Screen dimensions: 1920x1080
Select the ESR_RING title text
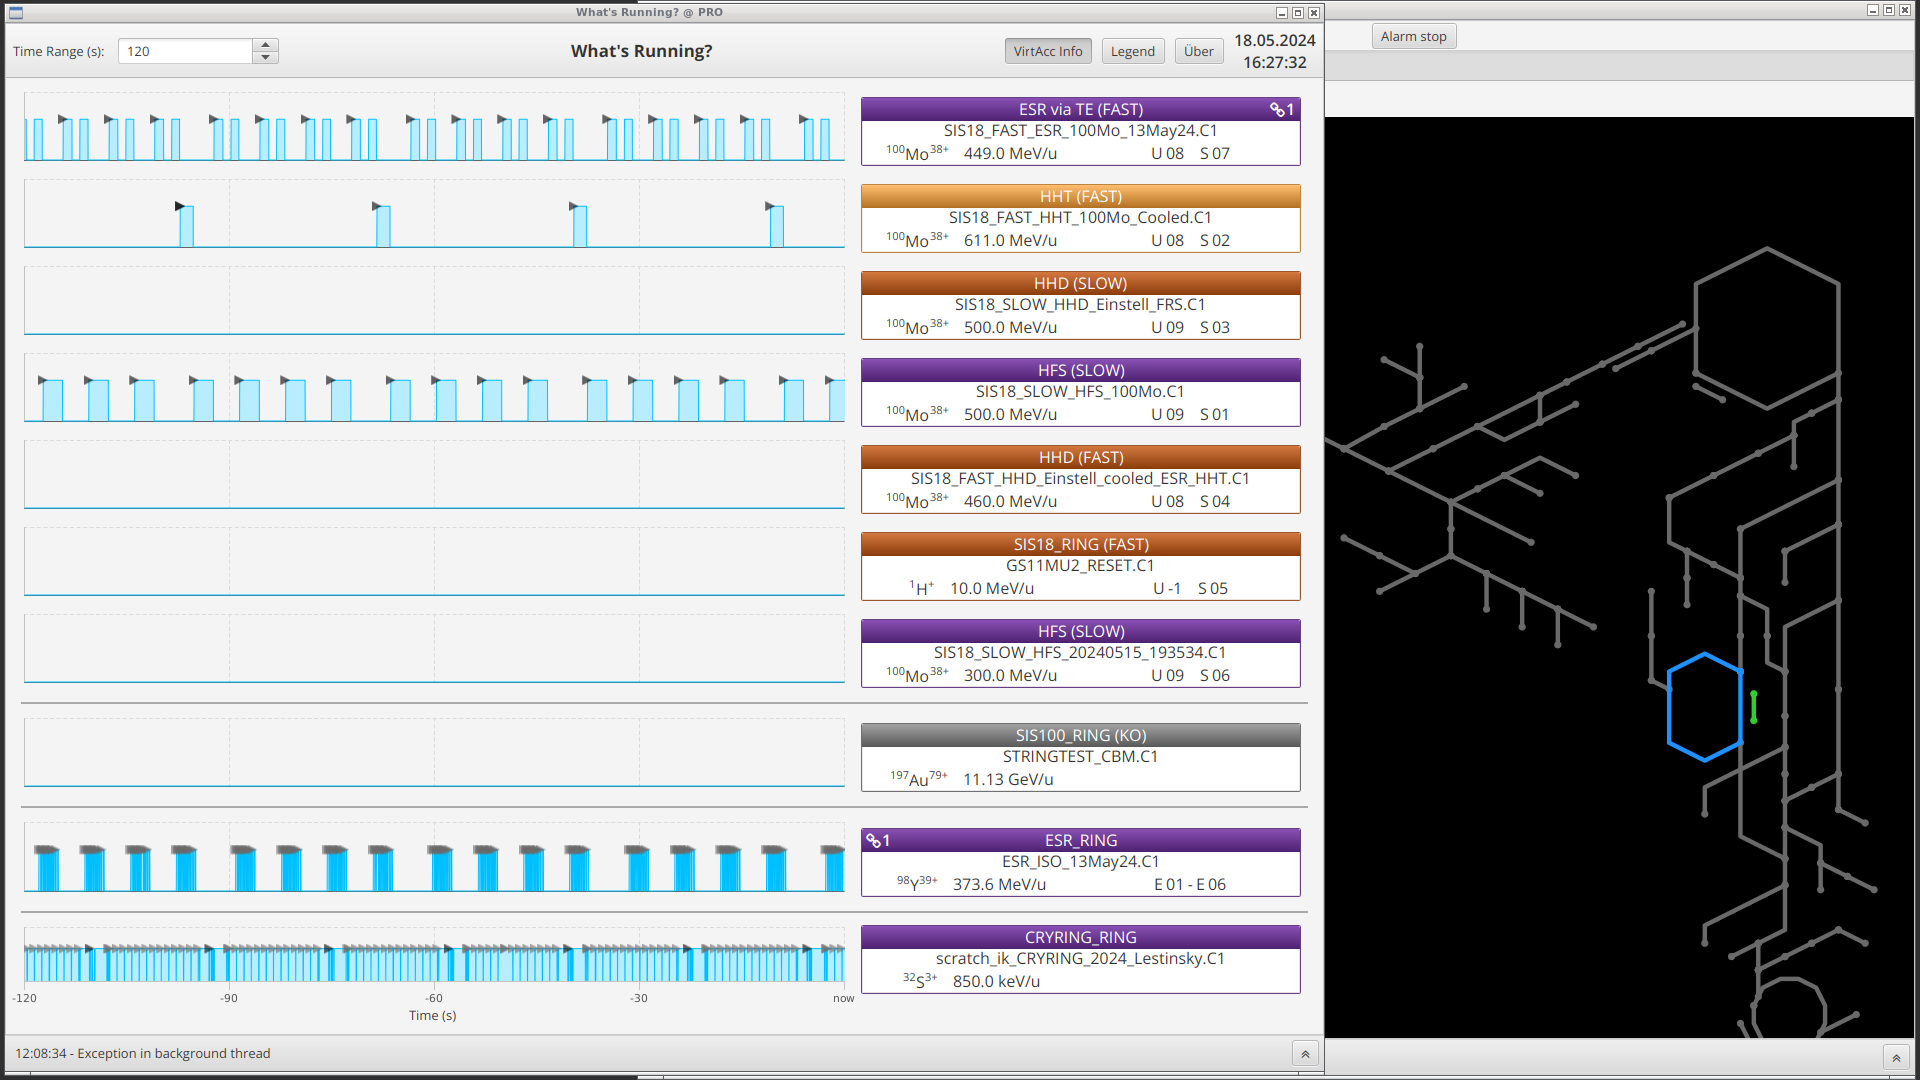point(1080,840)
